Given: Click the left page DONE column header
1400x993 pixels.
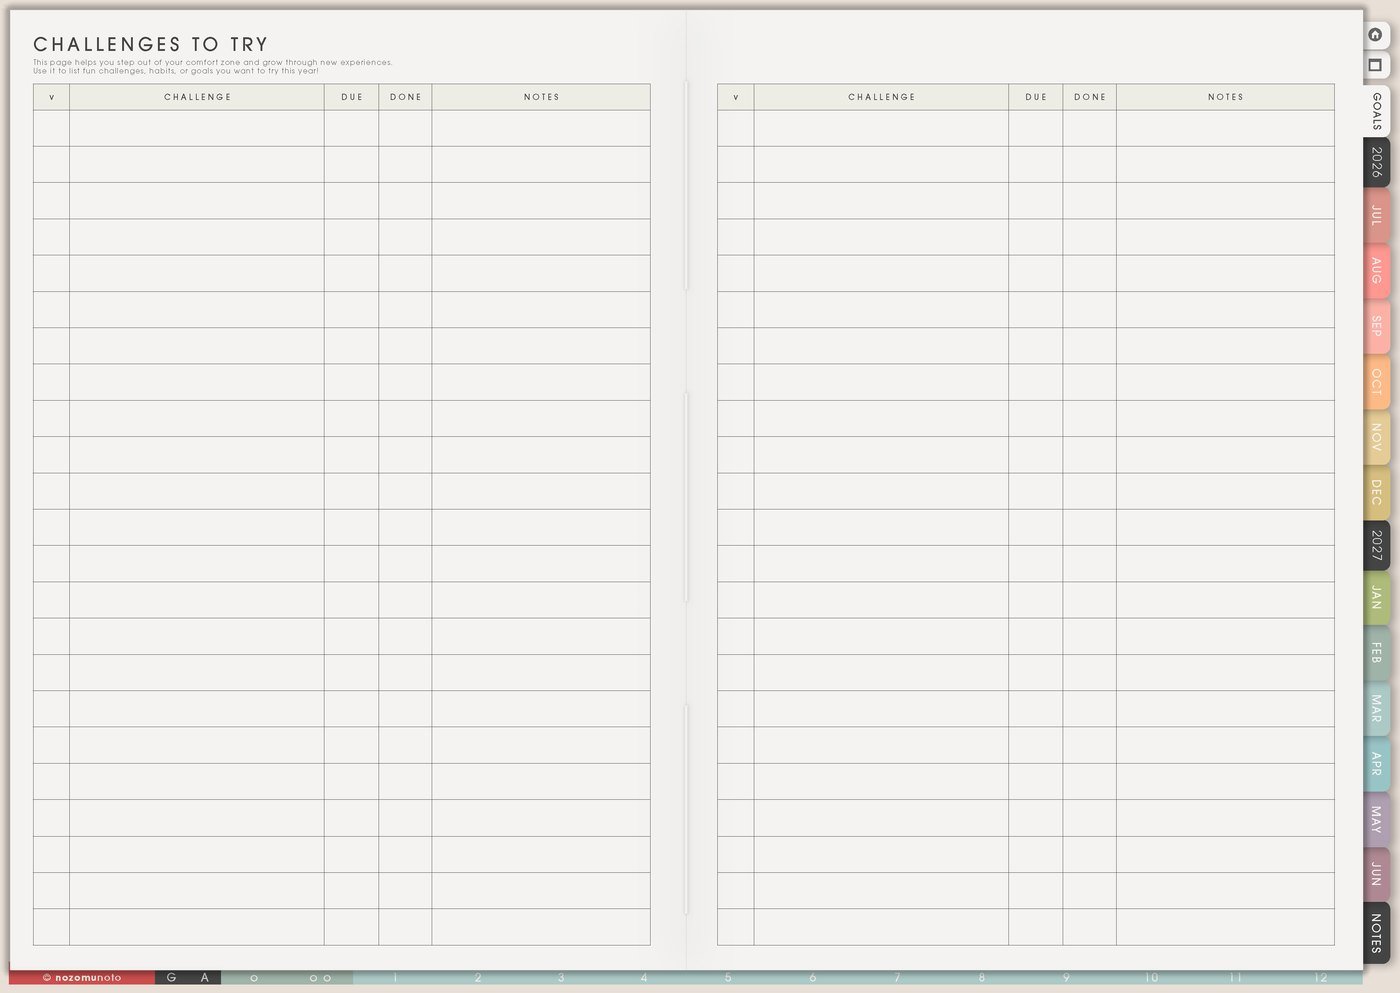Looking at the screenshot, I should [x=405, y=97].
